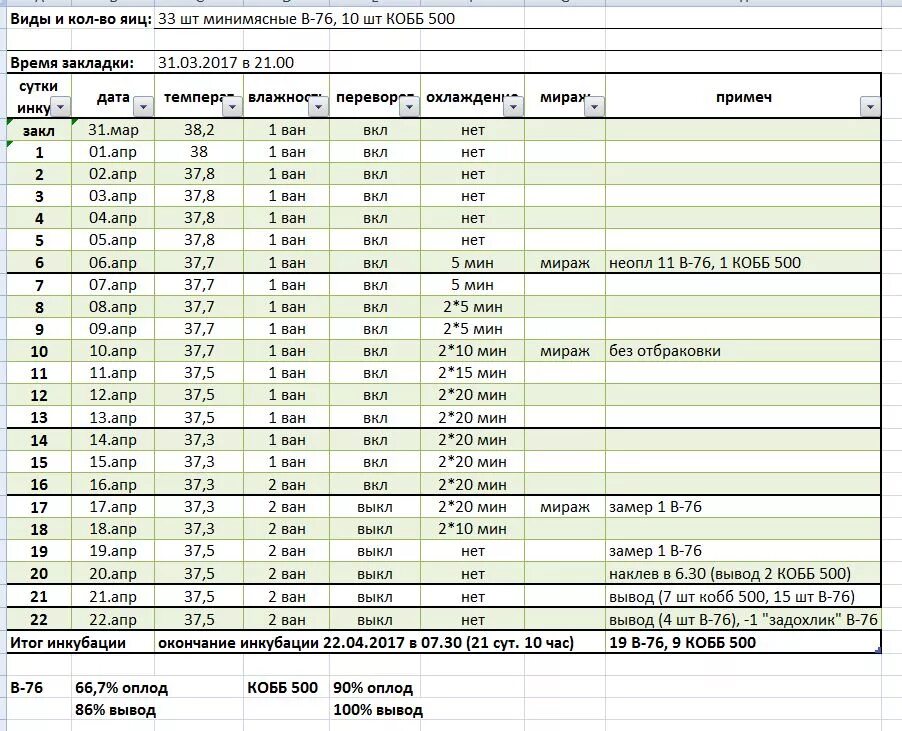Image resolution: width=902 pixels, height=731 pixels.
Task: Select the cell '86% вывод'
Action: (116, 710)
